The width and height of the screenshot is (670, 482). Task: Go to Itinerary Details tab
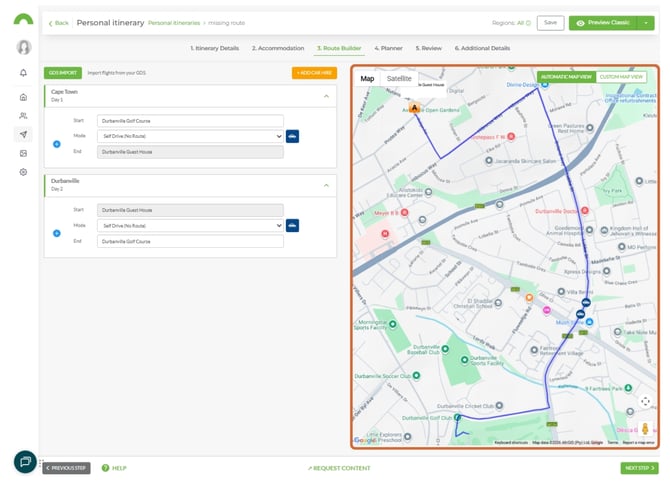click(x=215, y=48)
